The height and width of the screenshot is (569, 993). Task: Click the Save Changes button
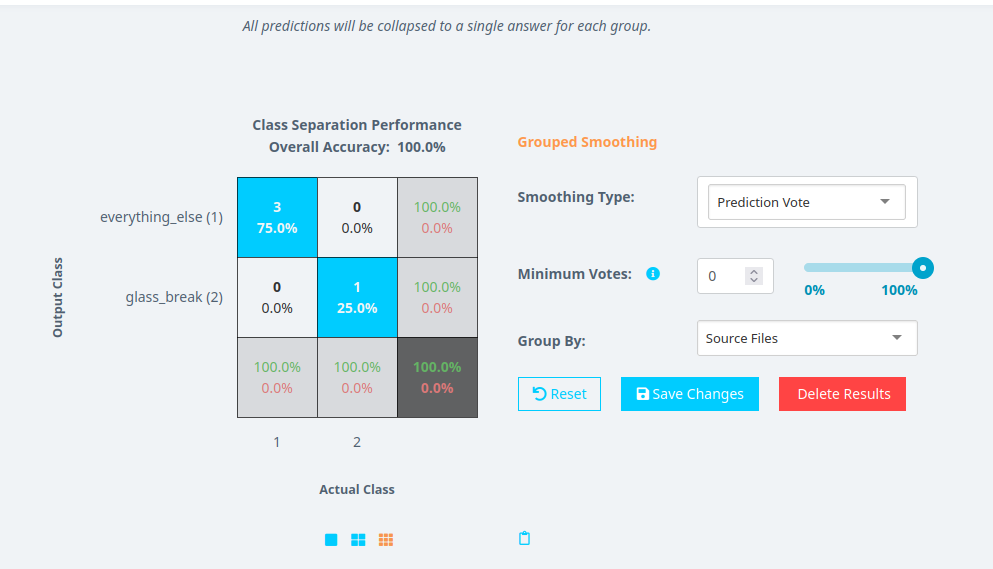689,394
